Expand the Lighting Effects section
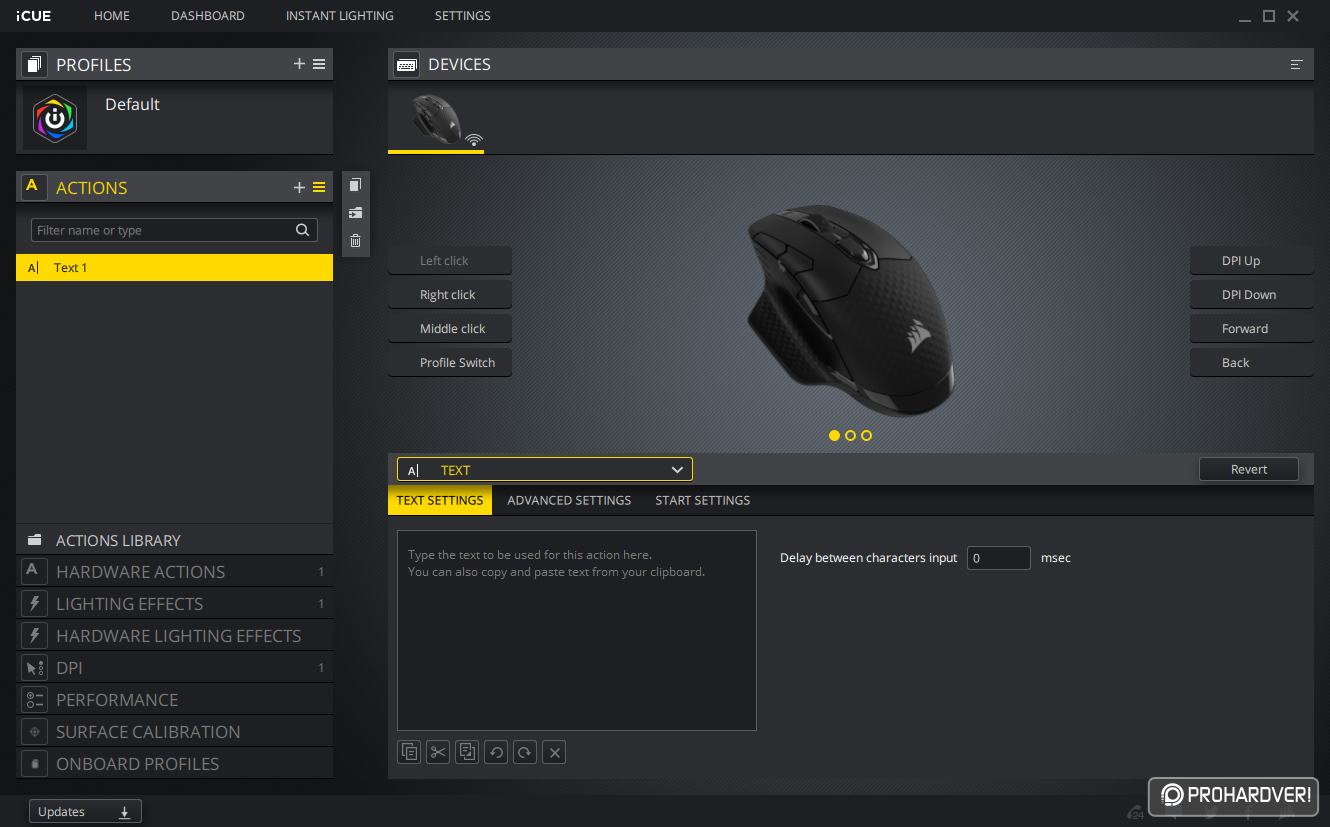Screen dimensions: 1330x827 pos(174,604)
